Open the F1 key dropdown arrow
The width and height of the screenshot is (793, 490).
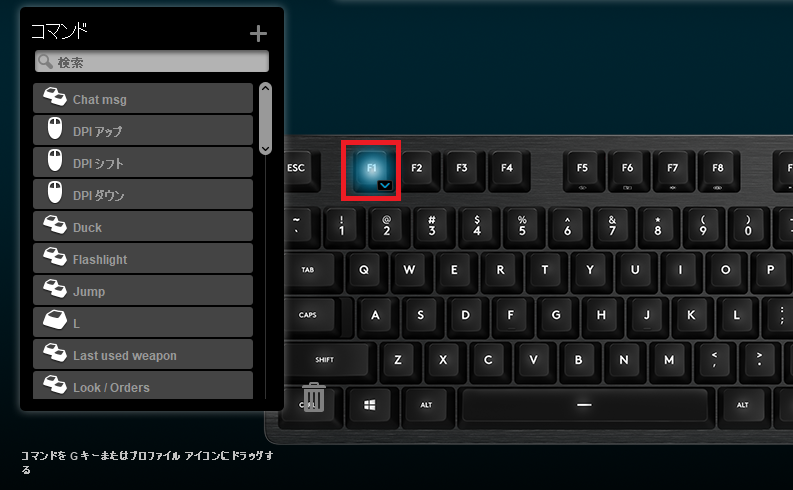point(385,186)
